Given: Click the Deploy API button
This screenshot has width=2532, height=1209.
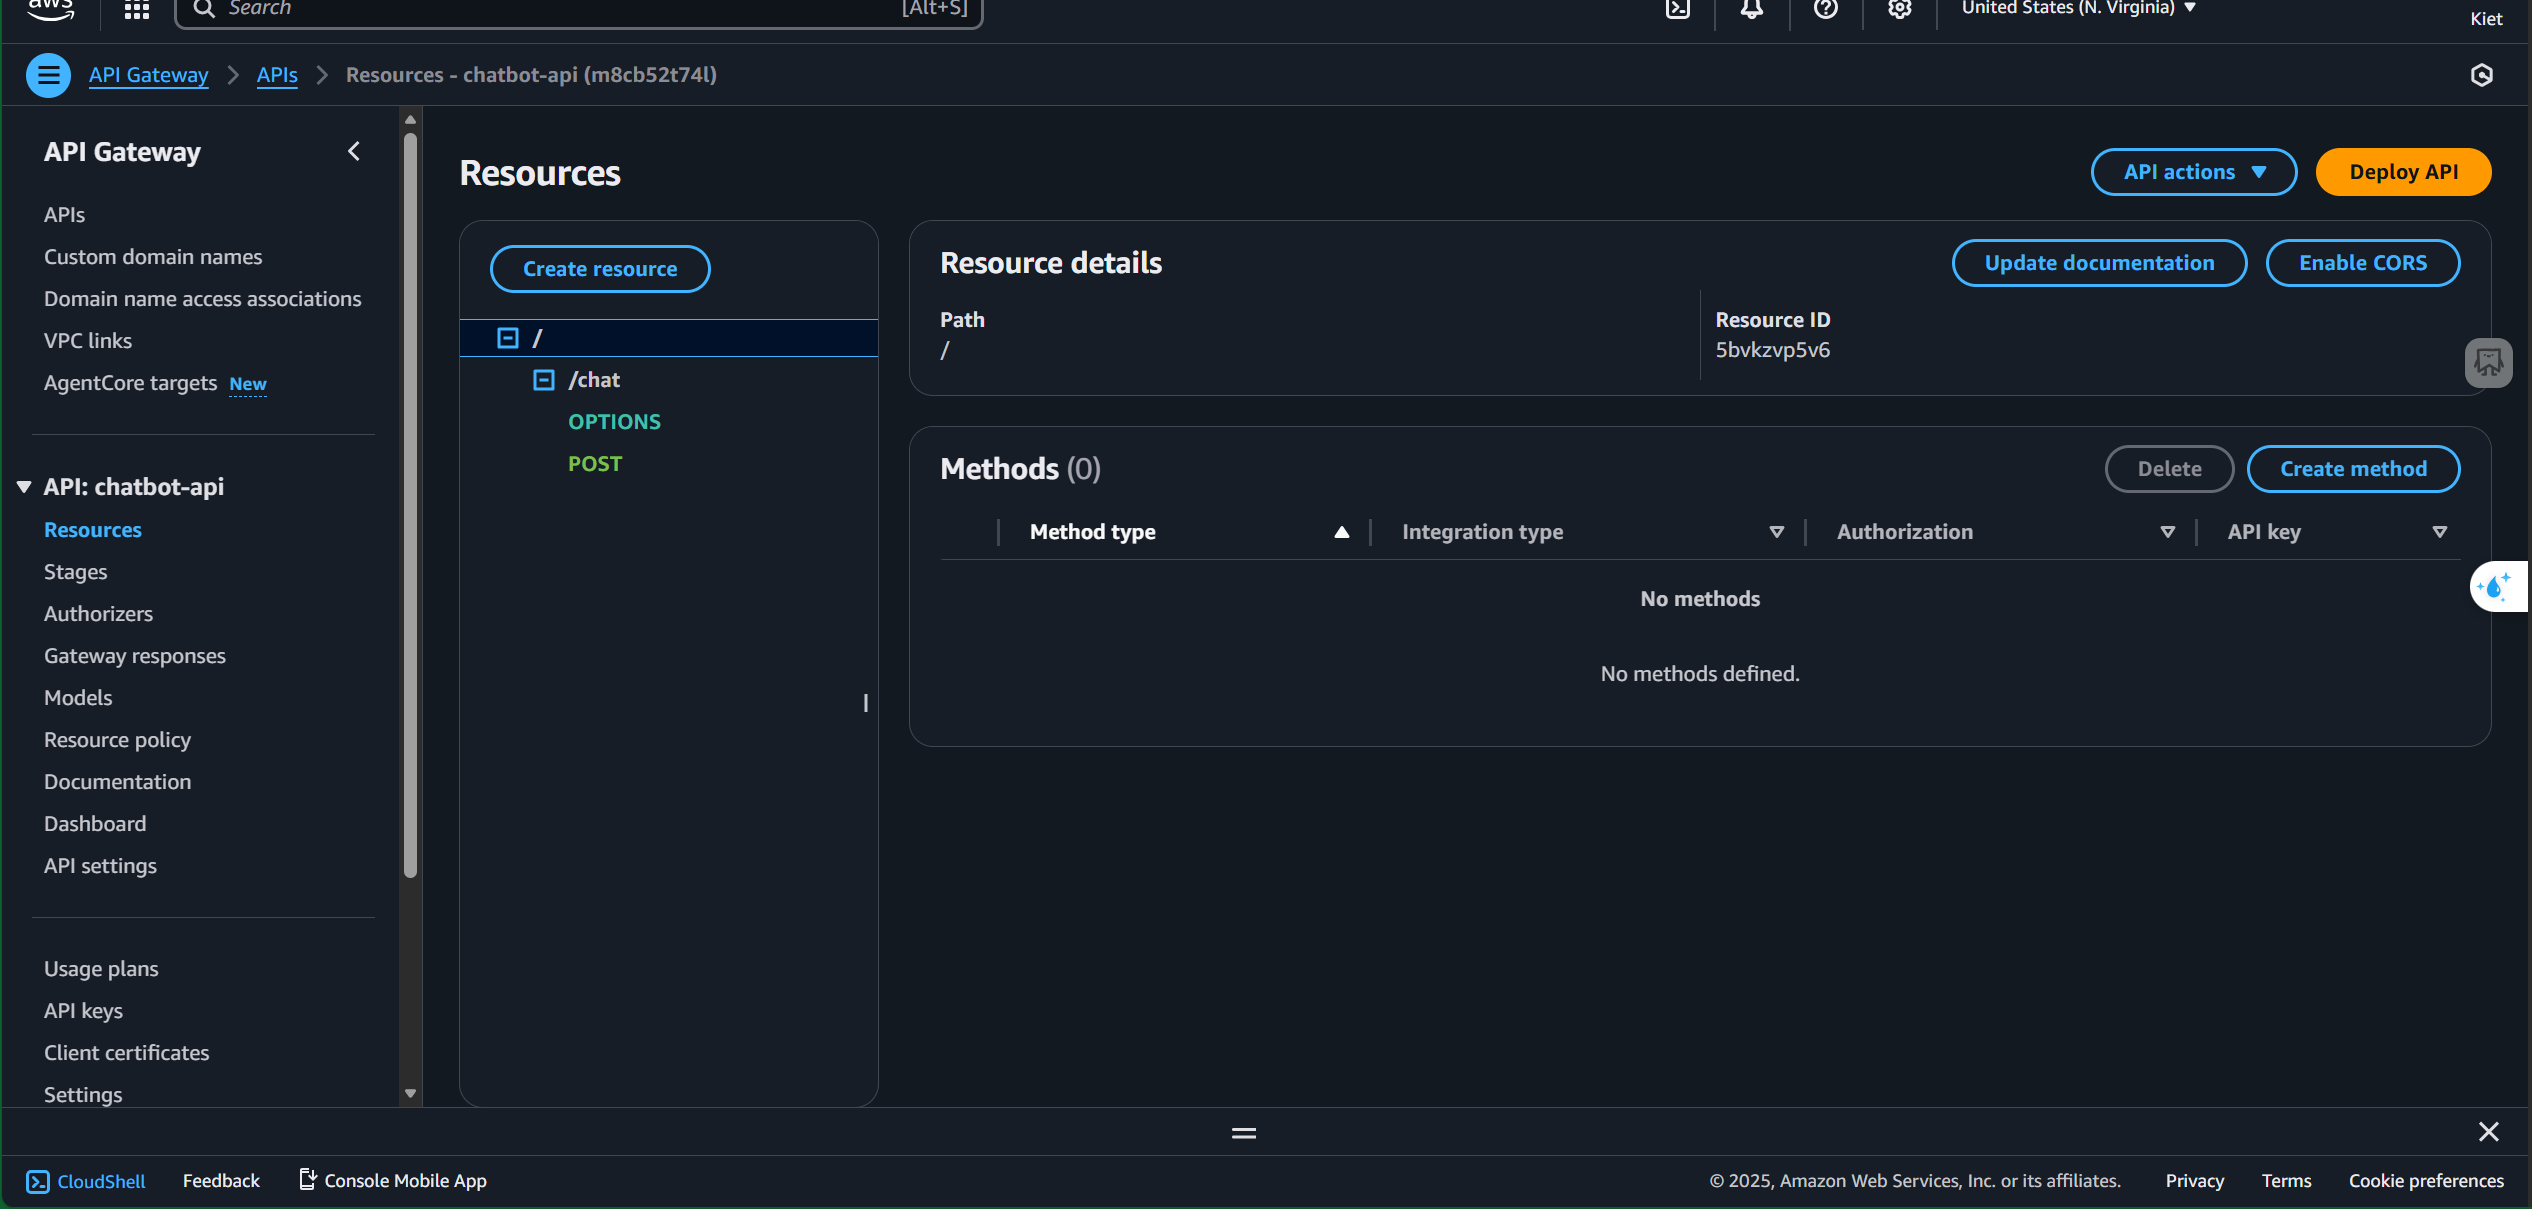Looking at the screenshot, I should [2402, 172].
